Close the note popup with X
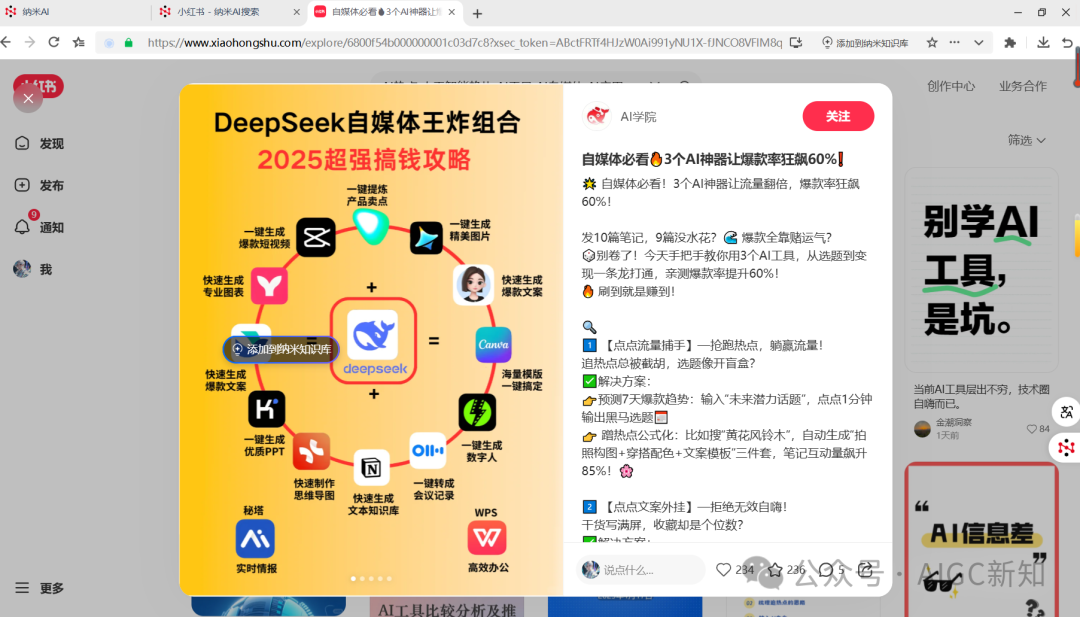1080x617 pixels. (x=28, y=98)
